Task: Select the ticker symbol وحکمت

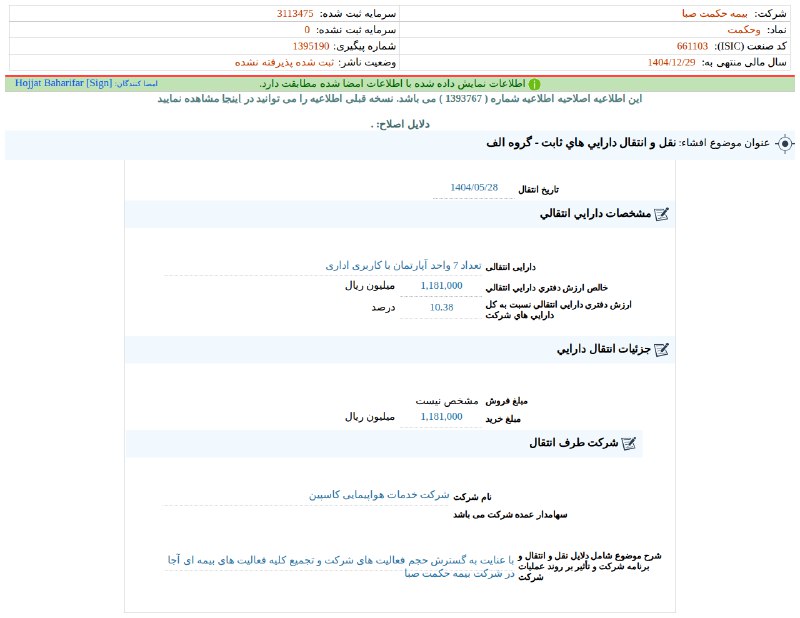Action: point(744,30)
